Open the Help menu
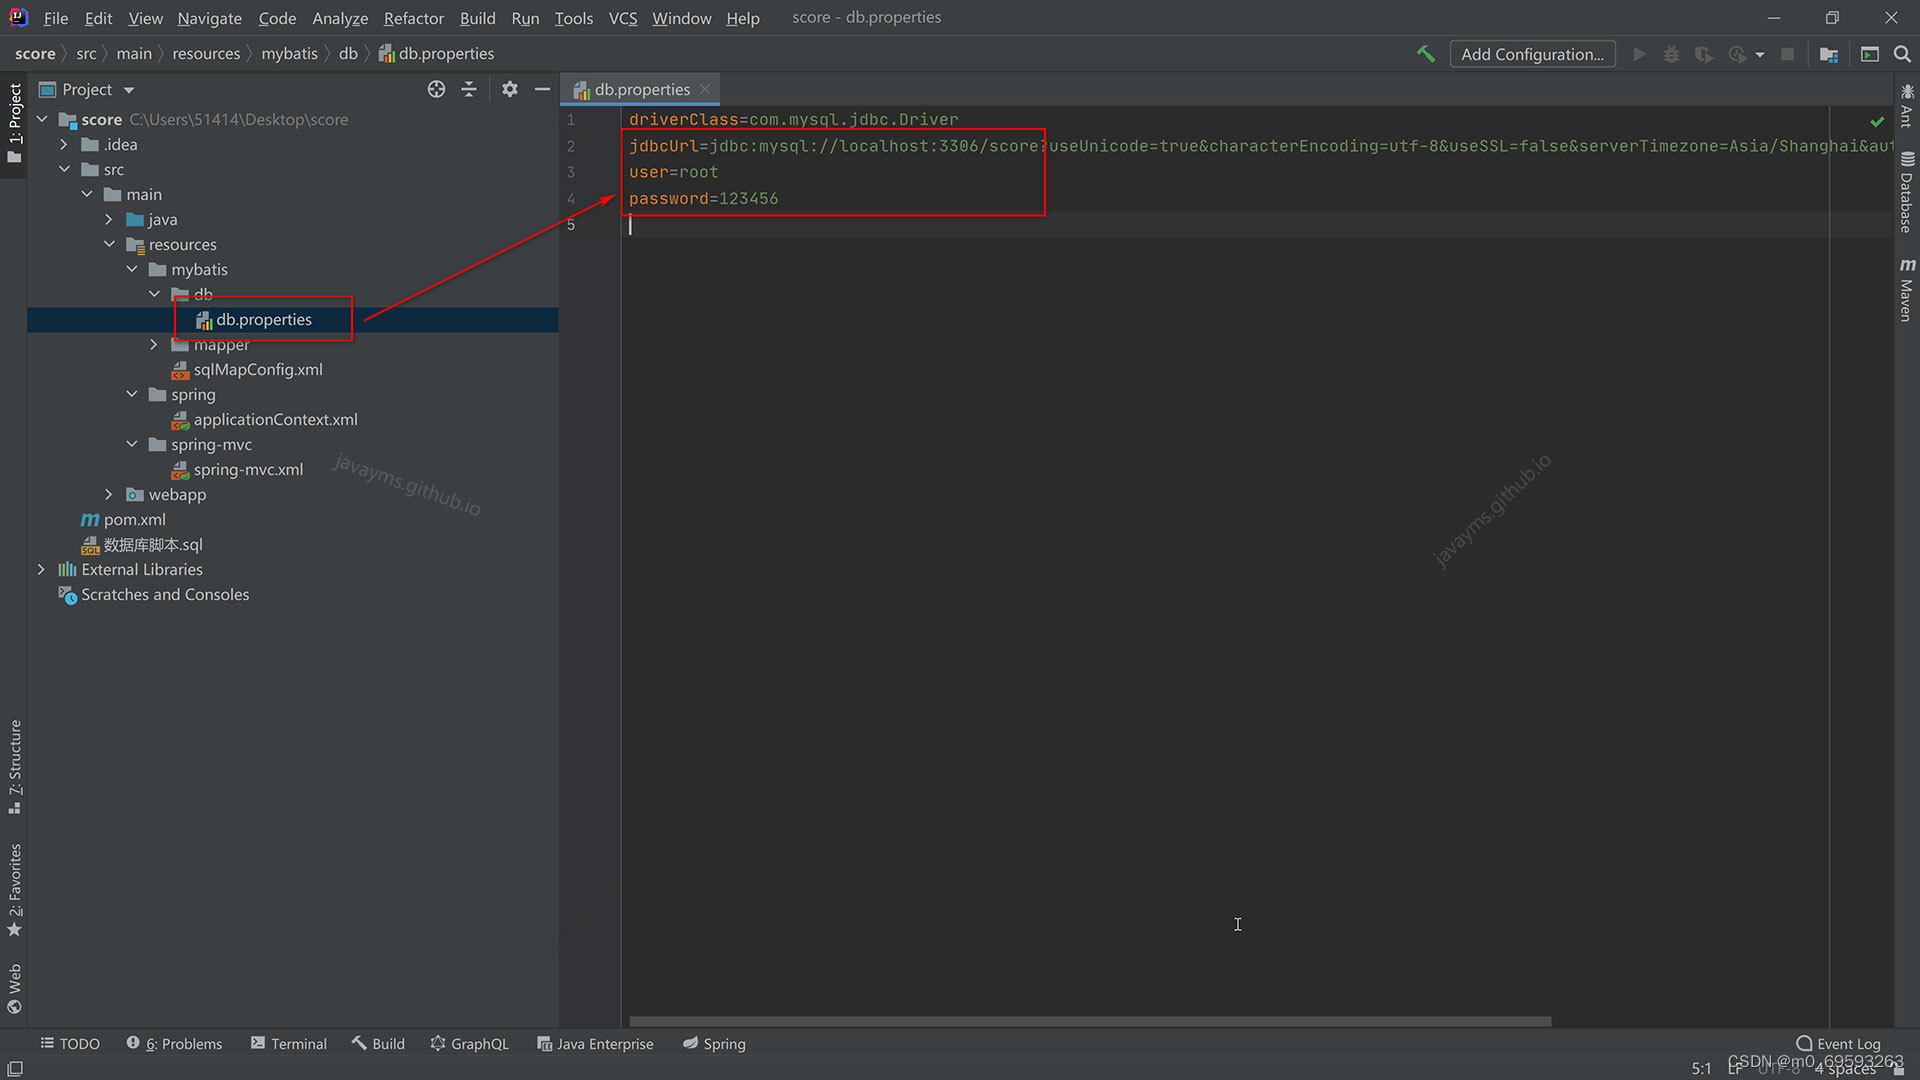1920x1080 pixels. tap(742, 18)
